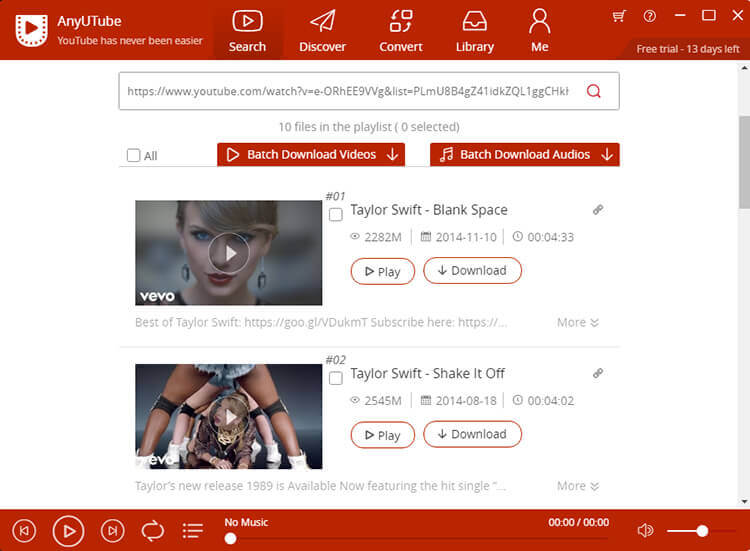Click the previous track button
Screen dimensions: 750x551
[24, 531]
